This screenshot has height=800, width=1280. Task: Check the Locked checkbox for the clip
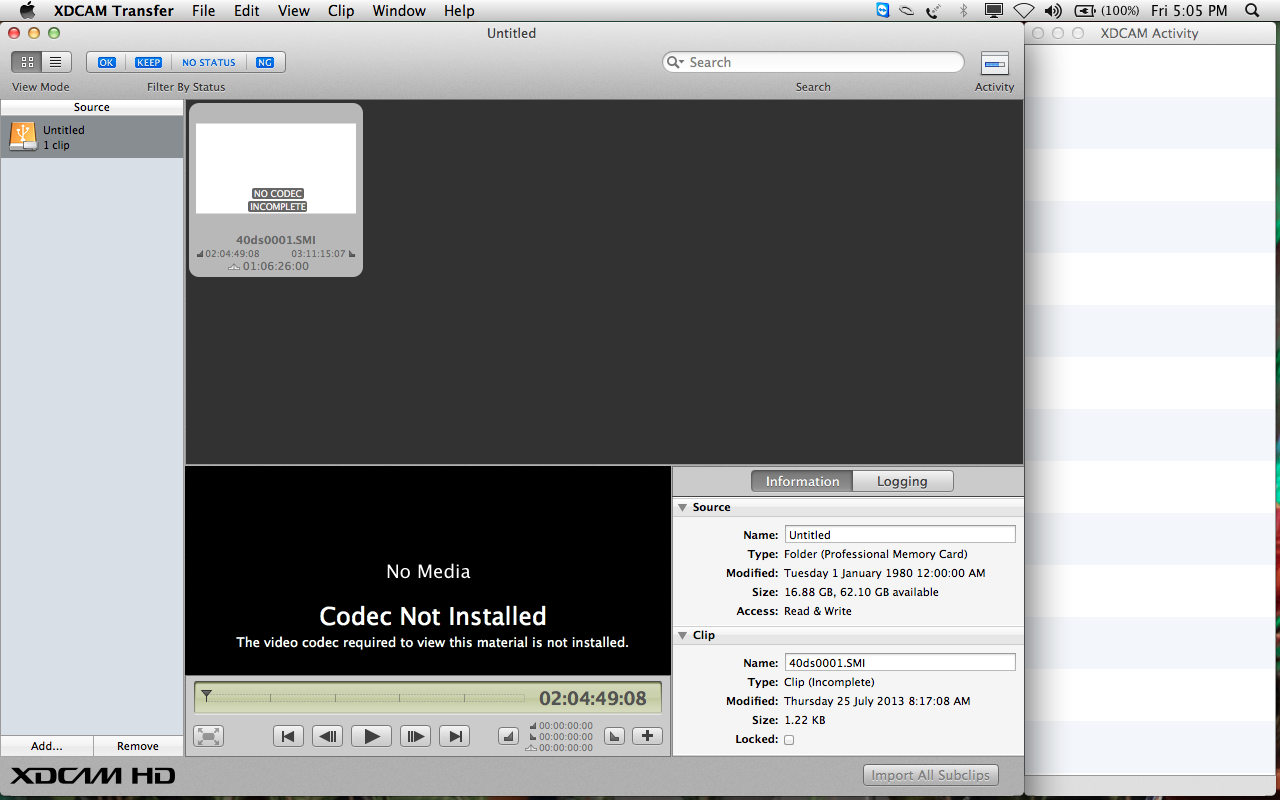(789, 740)
